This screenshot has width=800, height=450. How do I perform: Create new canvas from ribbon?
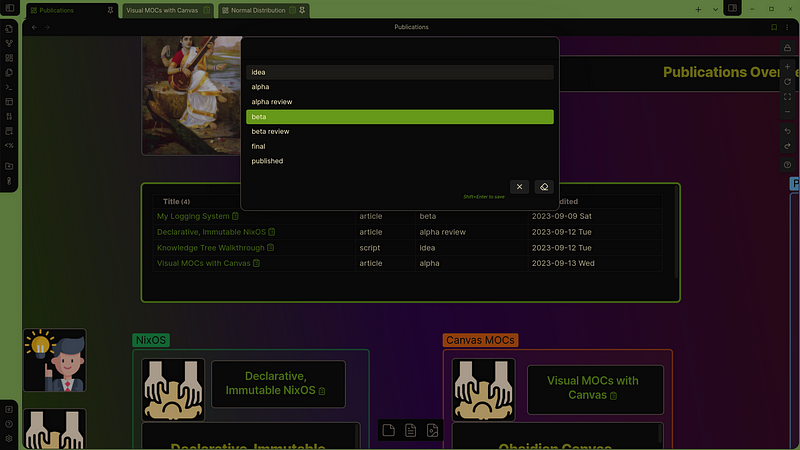coord(9,58)
